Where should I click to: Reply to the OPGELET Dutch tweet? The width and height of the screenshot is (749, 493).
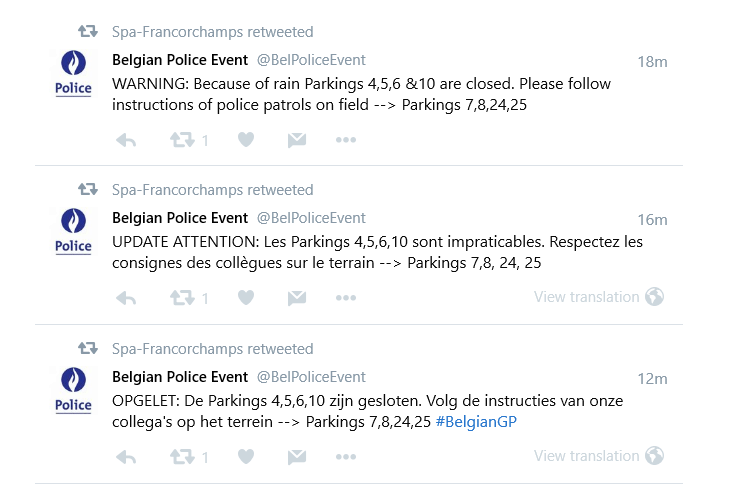[x=126, y=457]
